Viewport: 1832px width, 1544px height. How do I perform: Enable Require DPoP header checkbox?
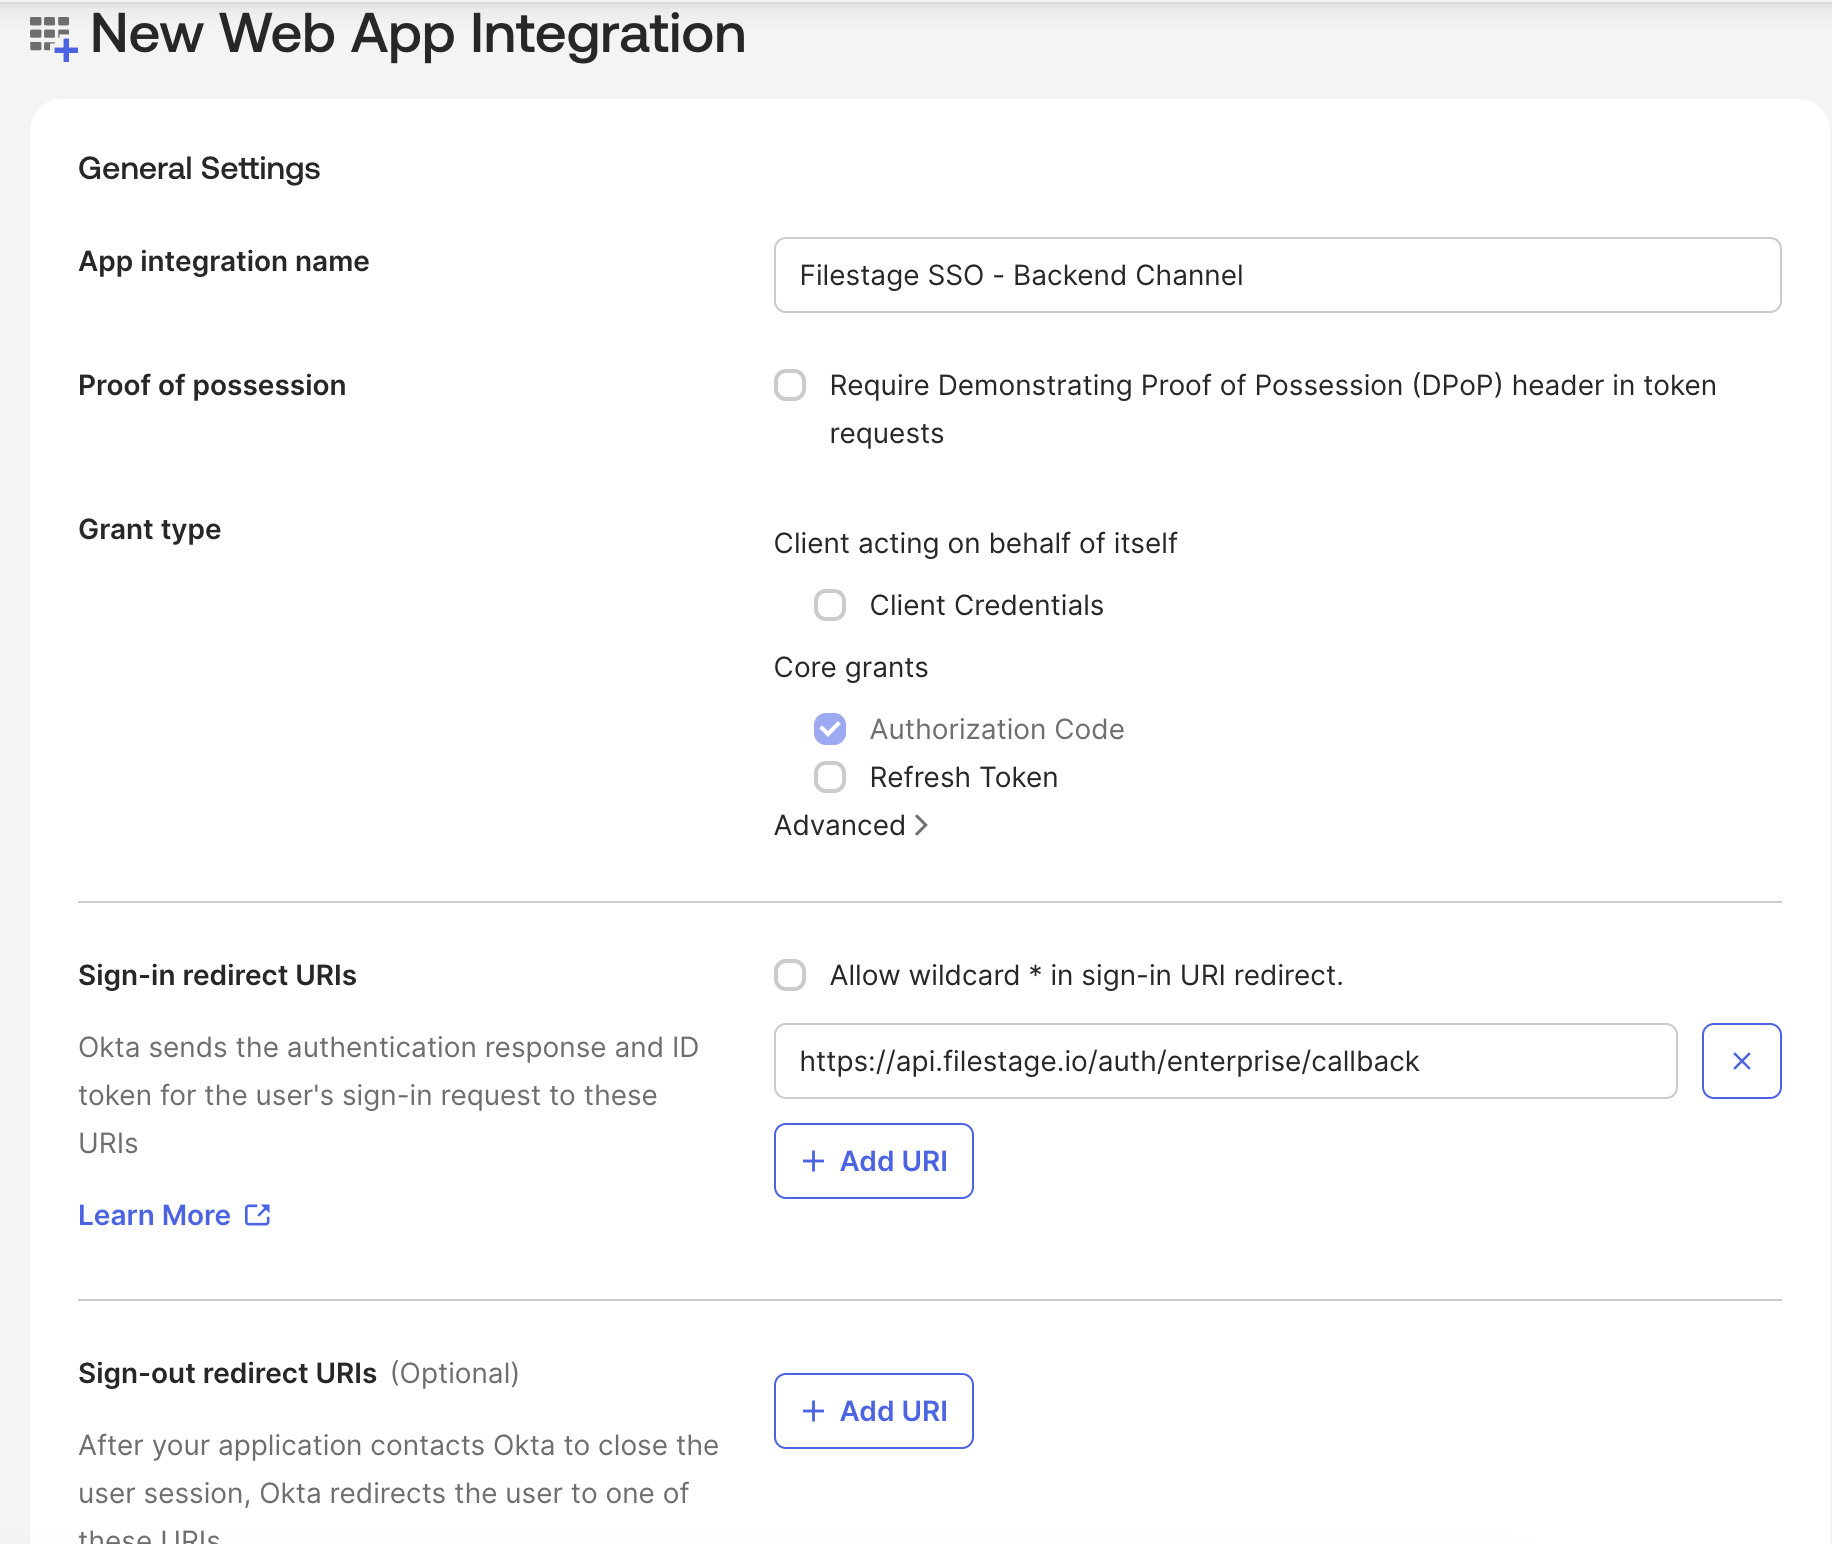790,385
